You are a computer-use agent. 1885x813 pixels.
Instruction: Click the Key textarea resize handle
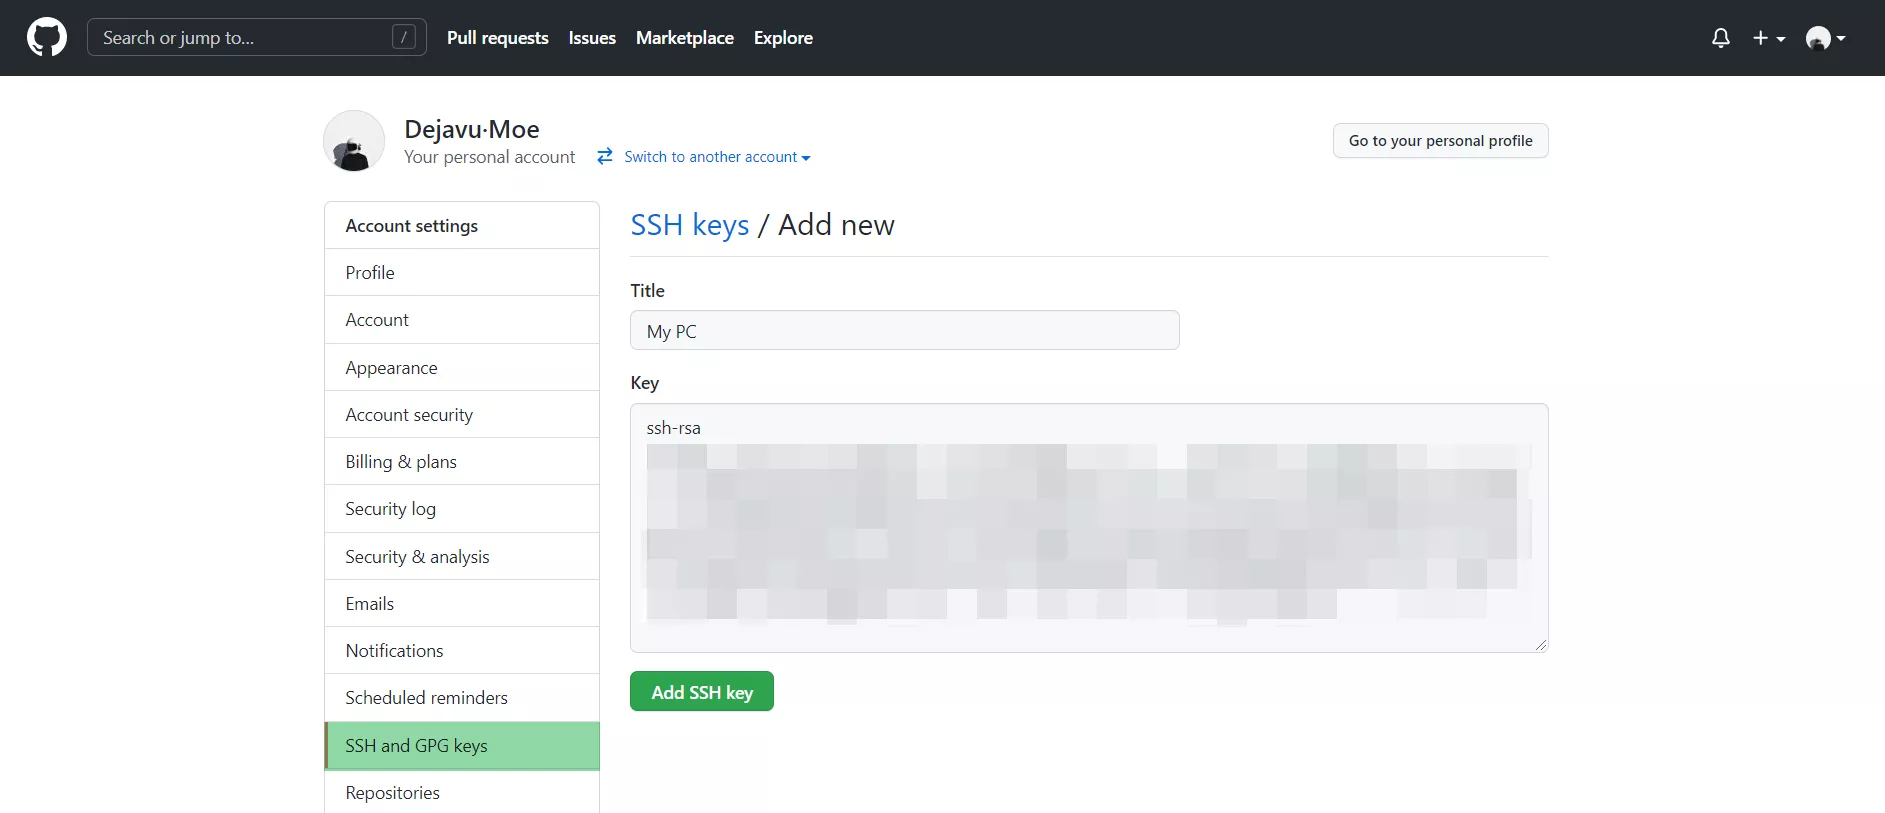click(1540, 645)
